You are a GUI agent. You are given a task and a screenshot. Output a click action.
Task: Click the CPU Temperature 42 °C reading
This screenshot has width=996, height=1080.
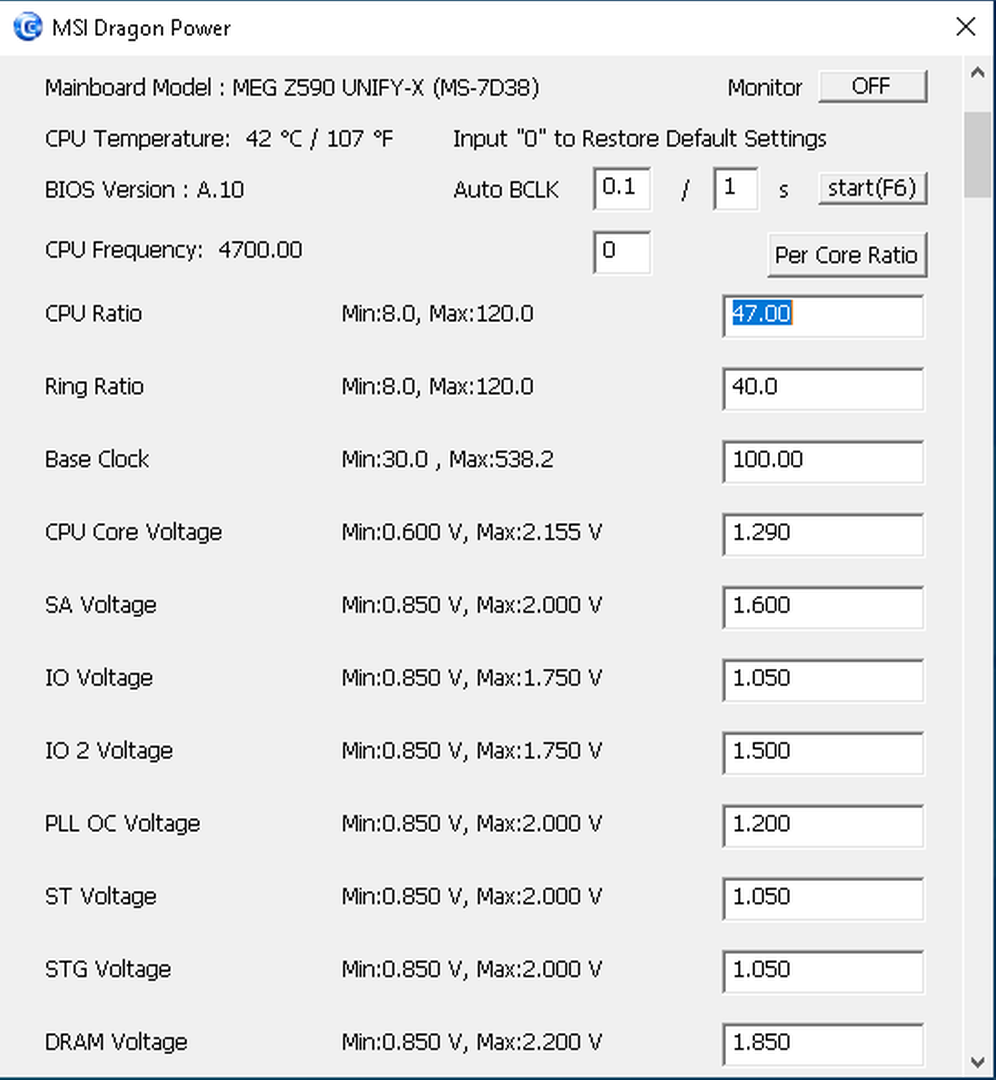pyautogui.click(x=219, y=138)
